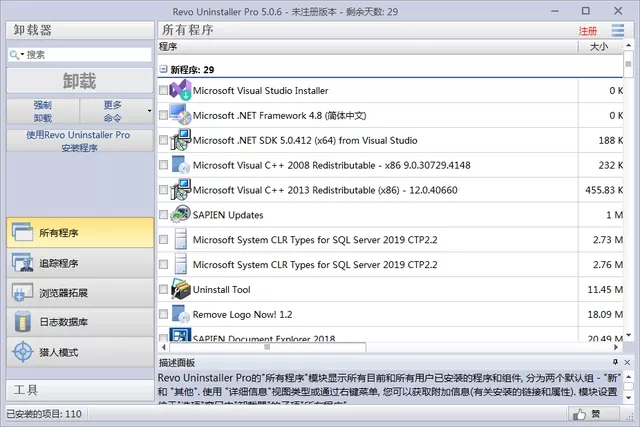
Task: Click the Microsoft Visual Studio Installer icon
Action: click(180, 90)
